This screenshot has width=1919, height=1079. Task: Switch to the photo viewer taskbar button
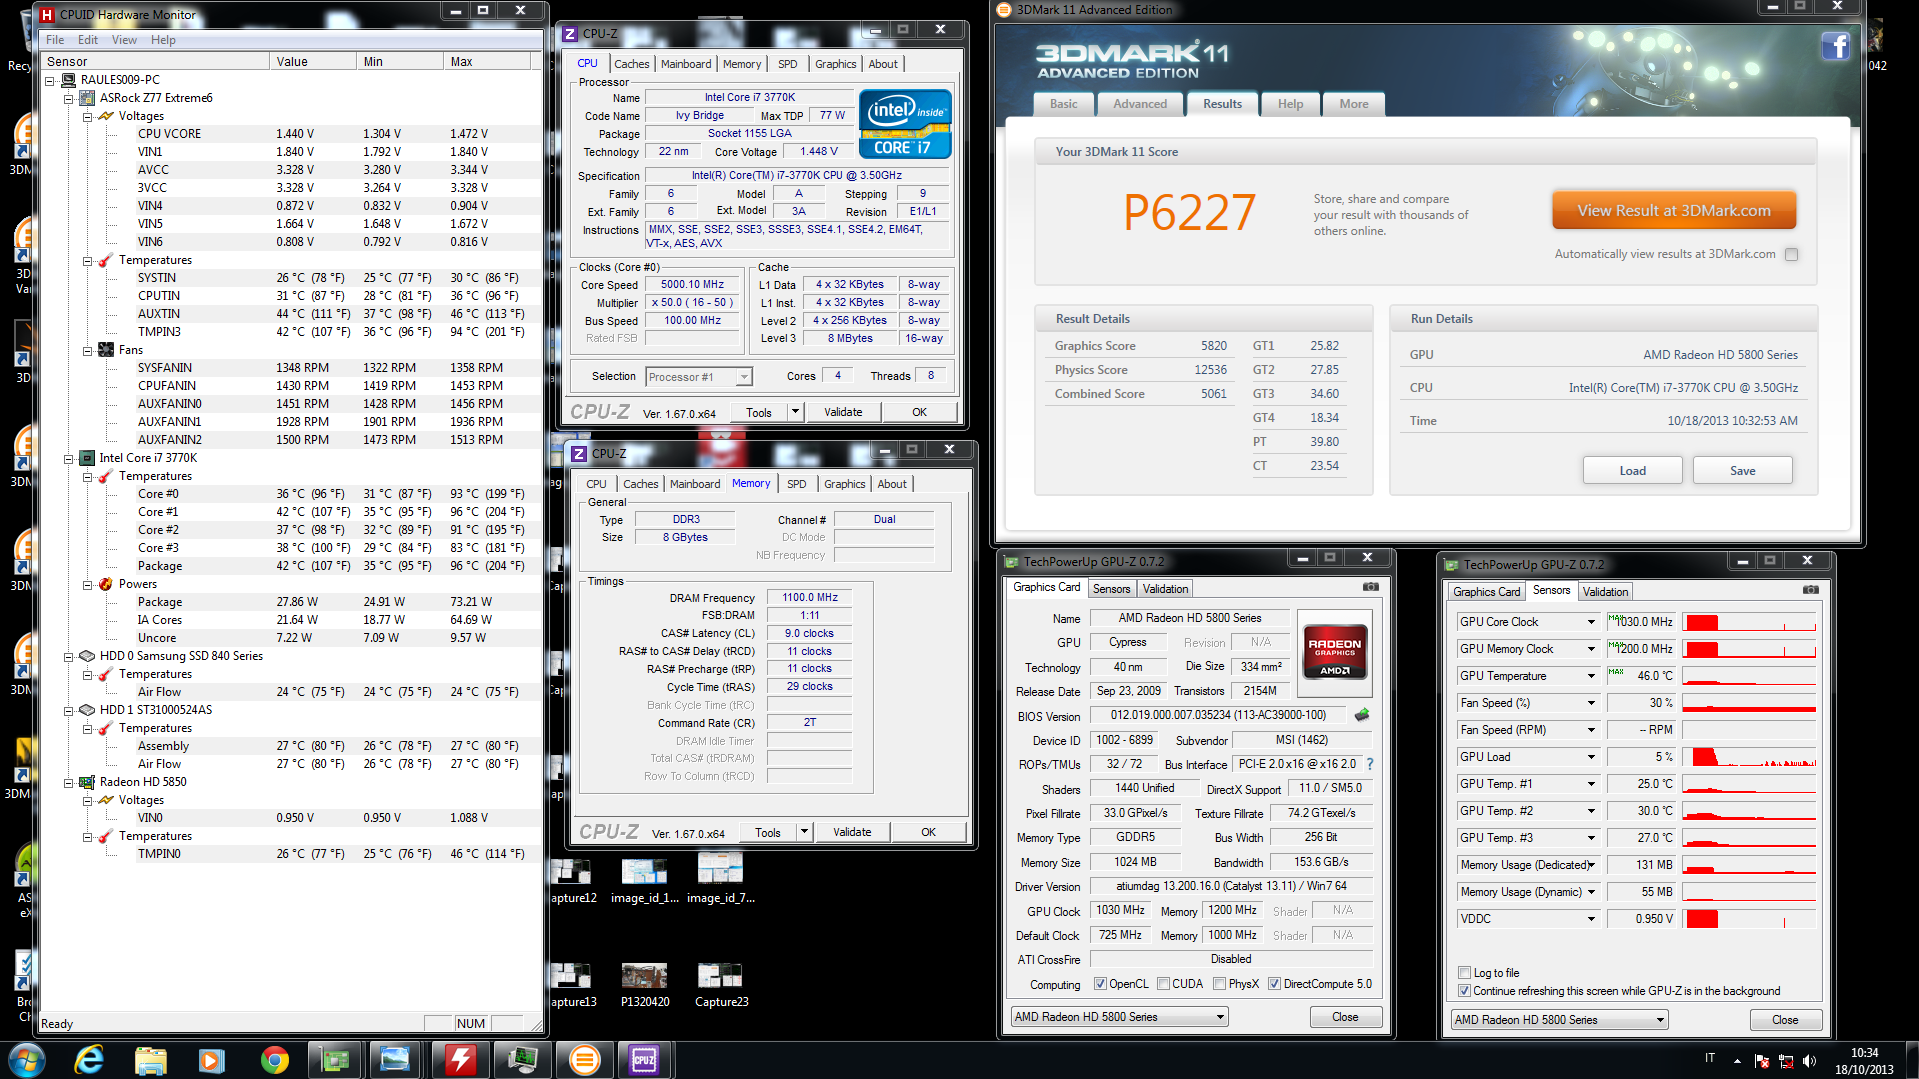point(395,1060)
